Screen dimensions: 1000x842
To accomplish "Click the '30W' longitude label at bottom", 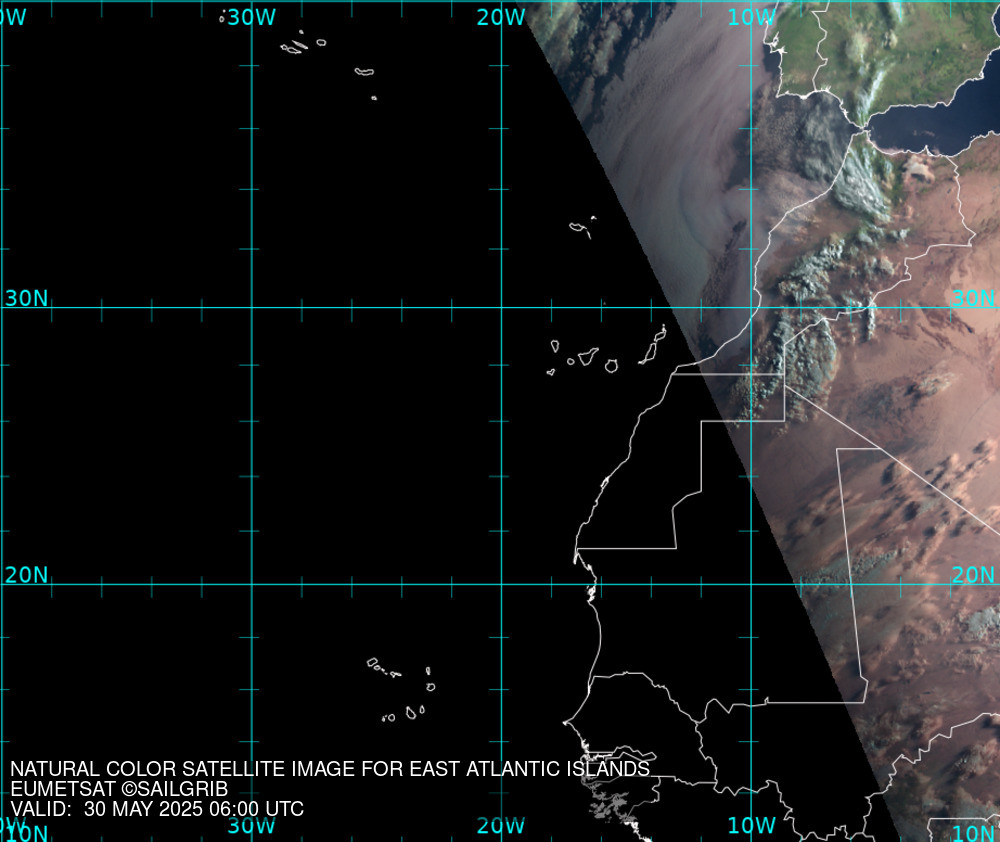I will coord(252,825).
